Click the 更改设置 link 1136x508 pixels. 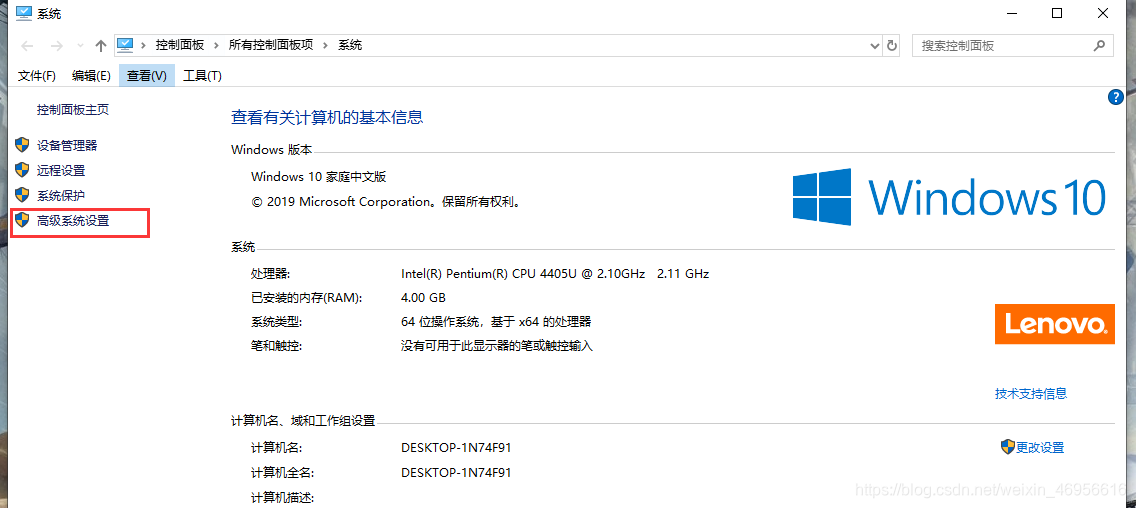(1040, 448)
